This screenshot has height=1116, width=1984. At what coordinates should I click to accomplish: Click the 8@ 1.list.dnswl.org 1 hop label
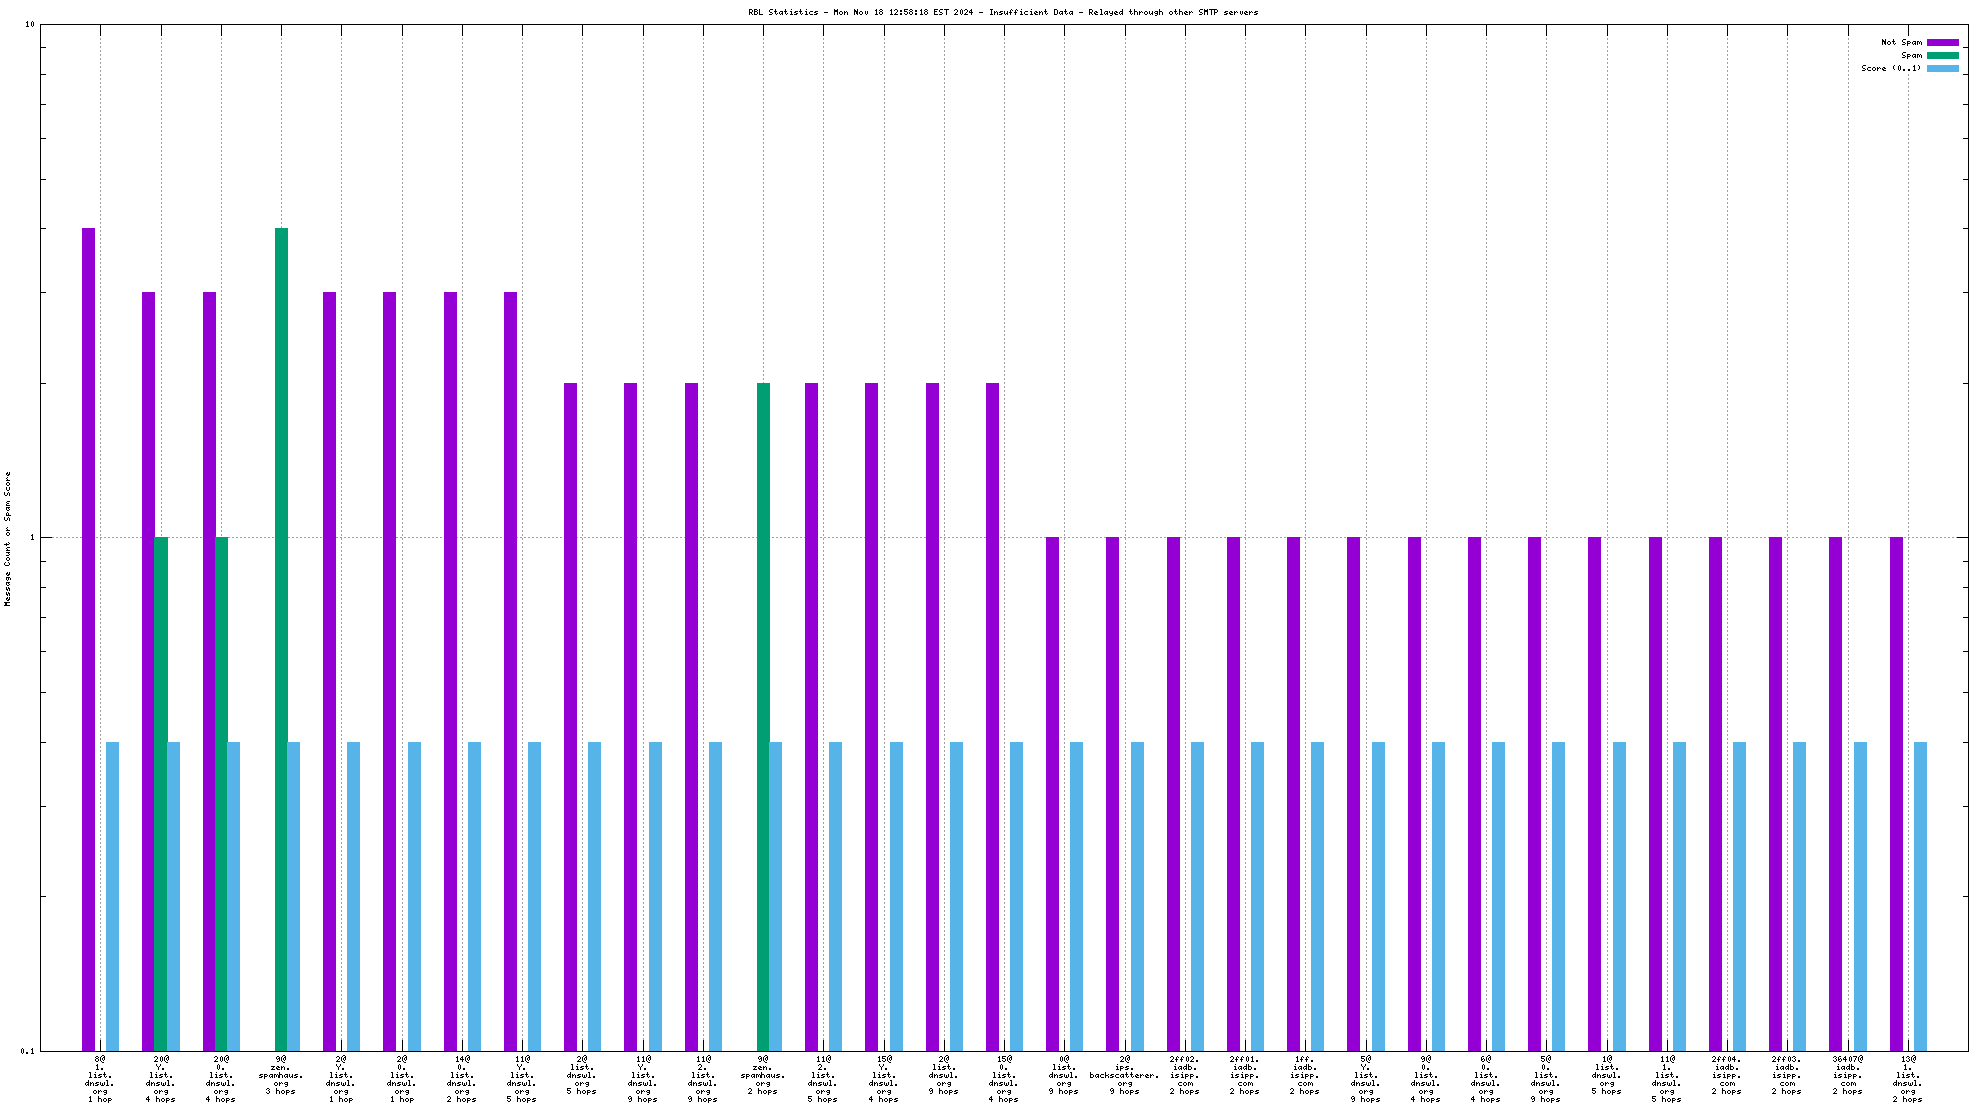click(100, 1078)
